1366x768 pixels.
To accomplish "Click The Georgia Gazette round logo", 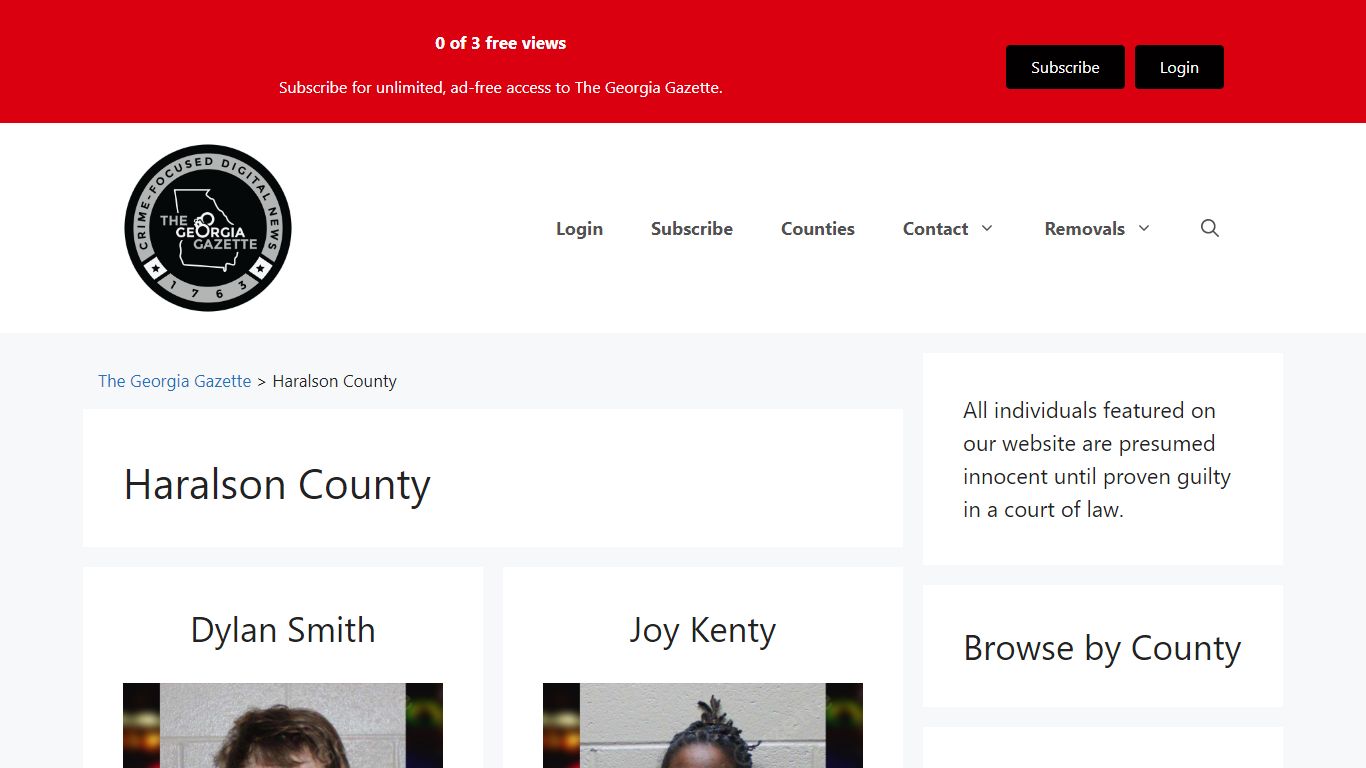I will pyautogui.click(x=208, y=228).
